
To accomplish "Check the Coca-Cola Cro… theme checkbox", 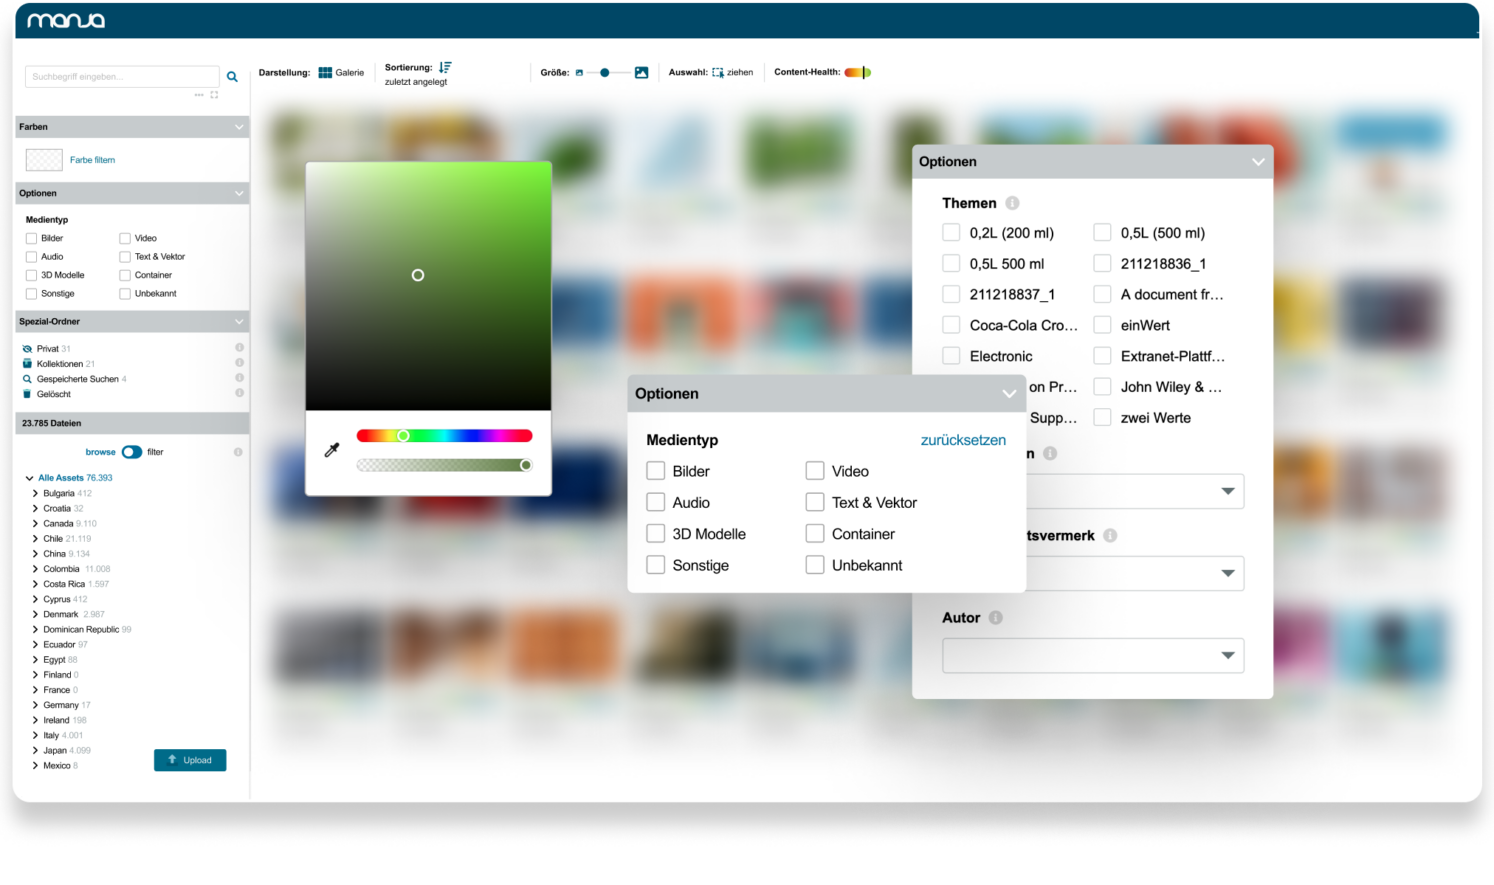I will pyautogui.click(x=951, y=325).
